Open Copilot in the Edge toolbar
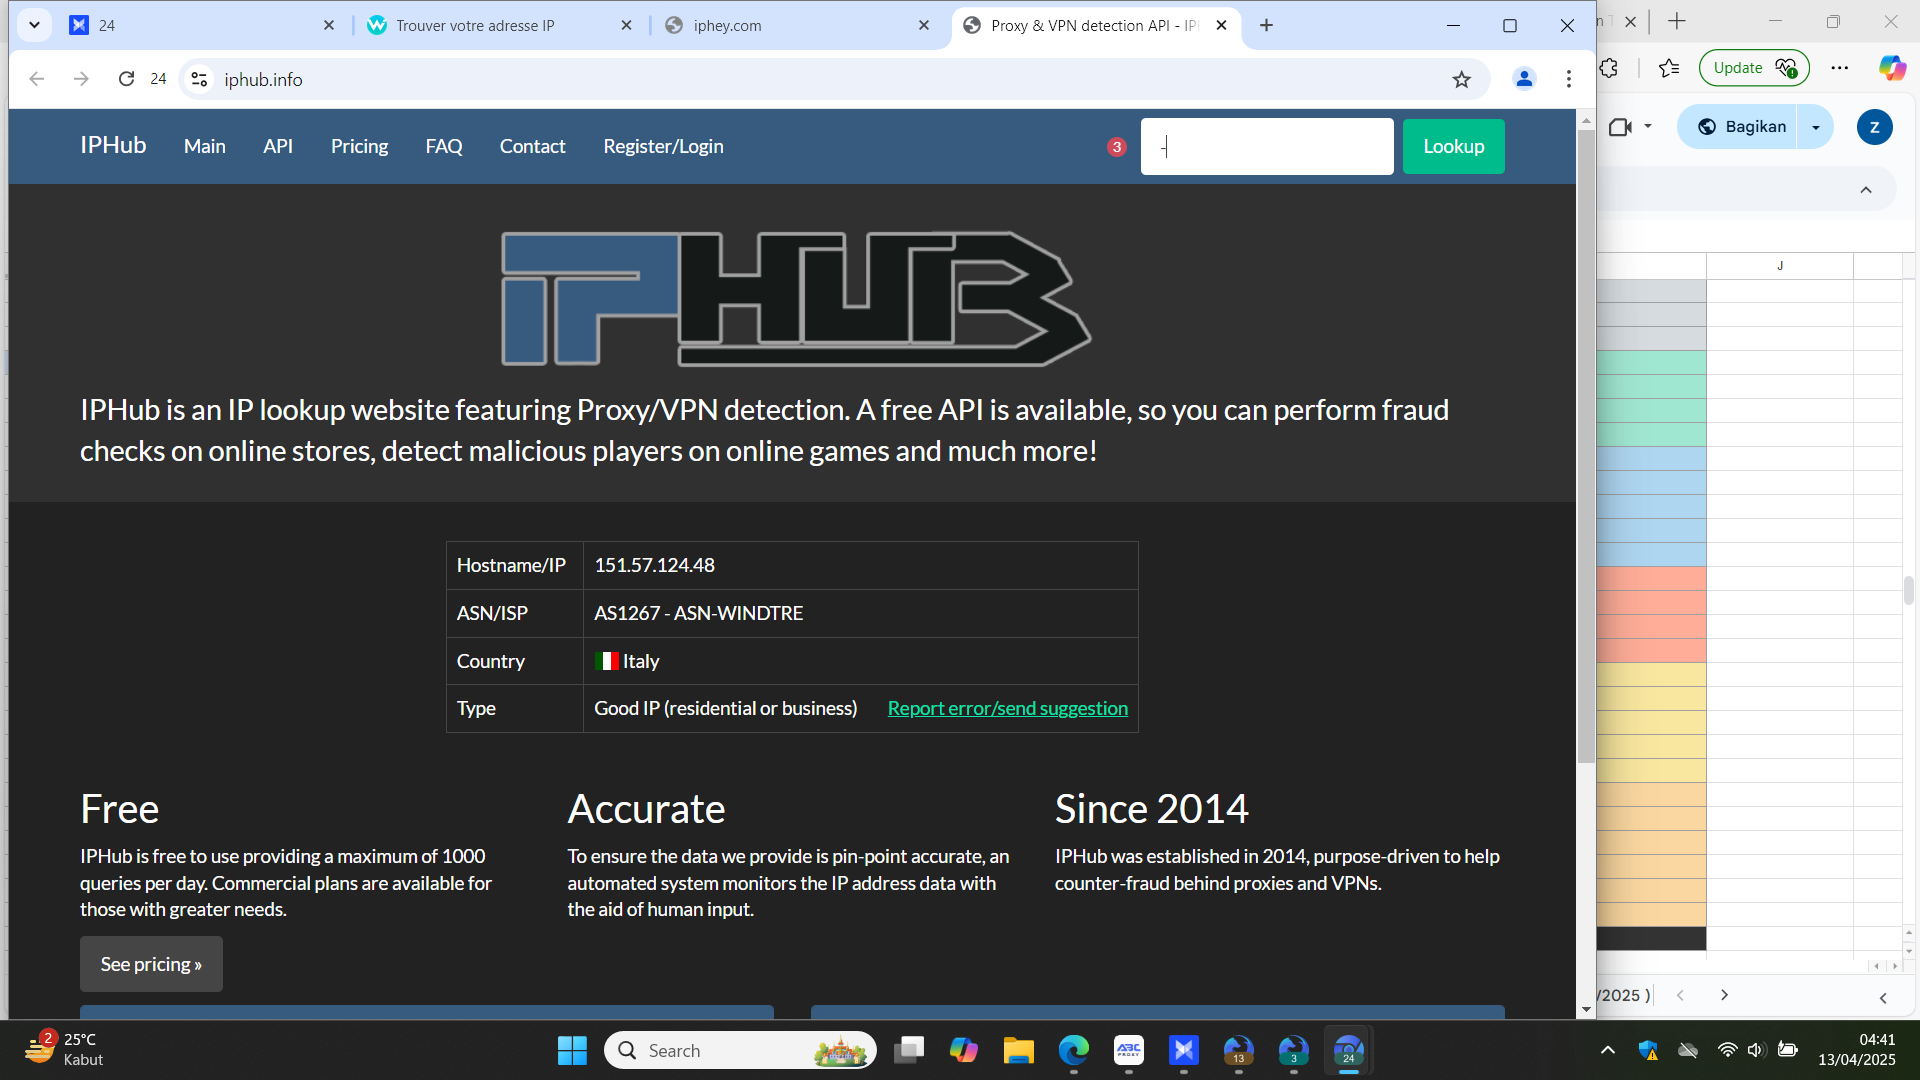1920x1080 pixels. point(1892,68)
